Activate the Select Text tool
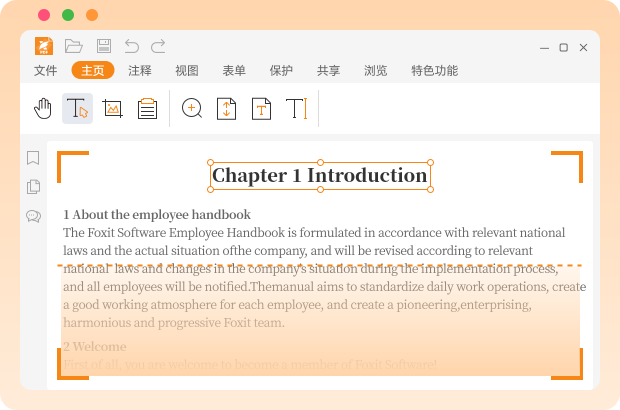This screenshot has width=620, height=410. pos(77,108)
